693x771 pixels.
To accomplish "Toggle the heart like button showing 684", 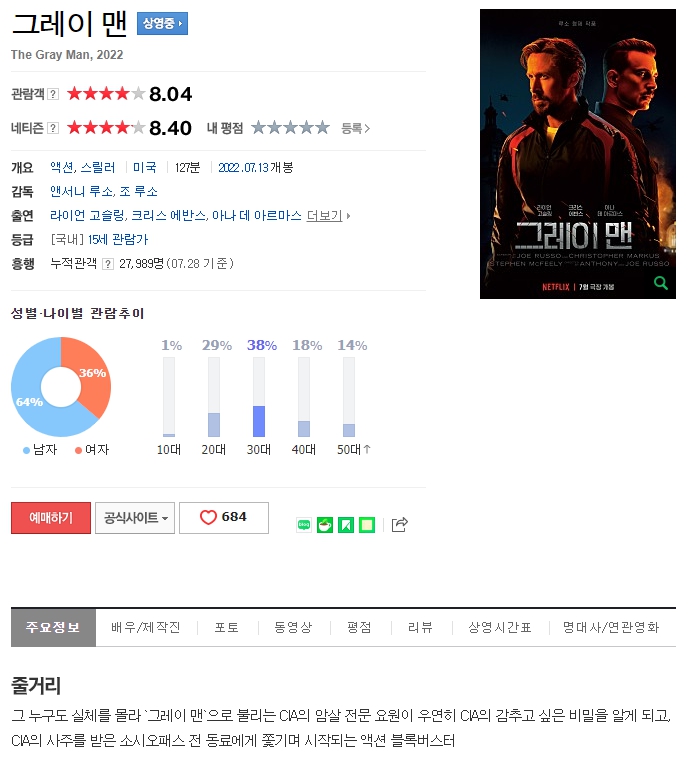I will click(x=224, y=518).
